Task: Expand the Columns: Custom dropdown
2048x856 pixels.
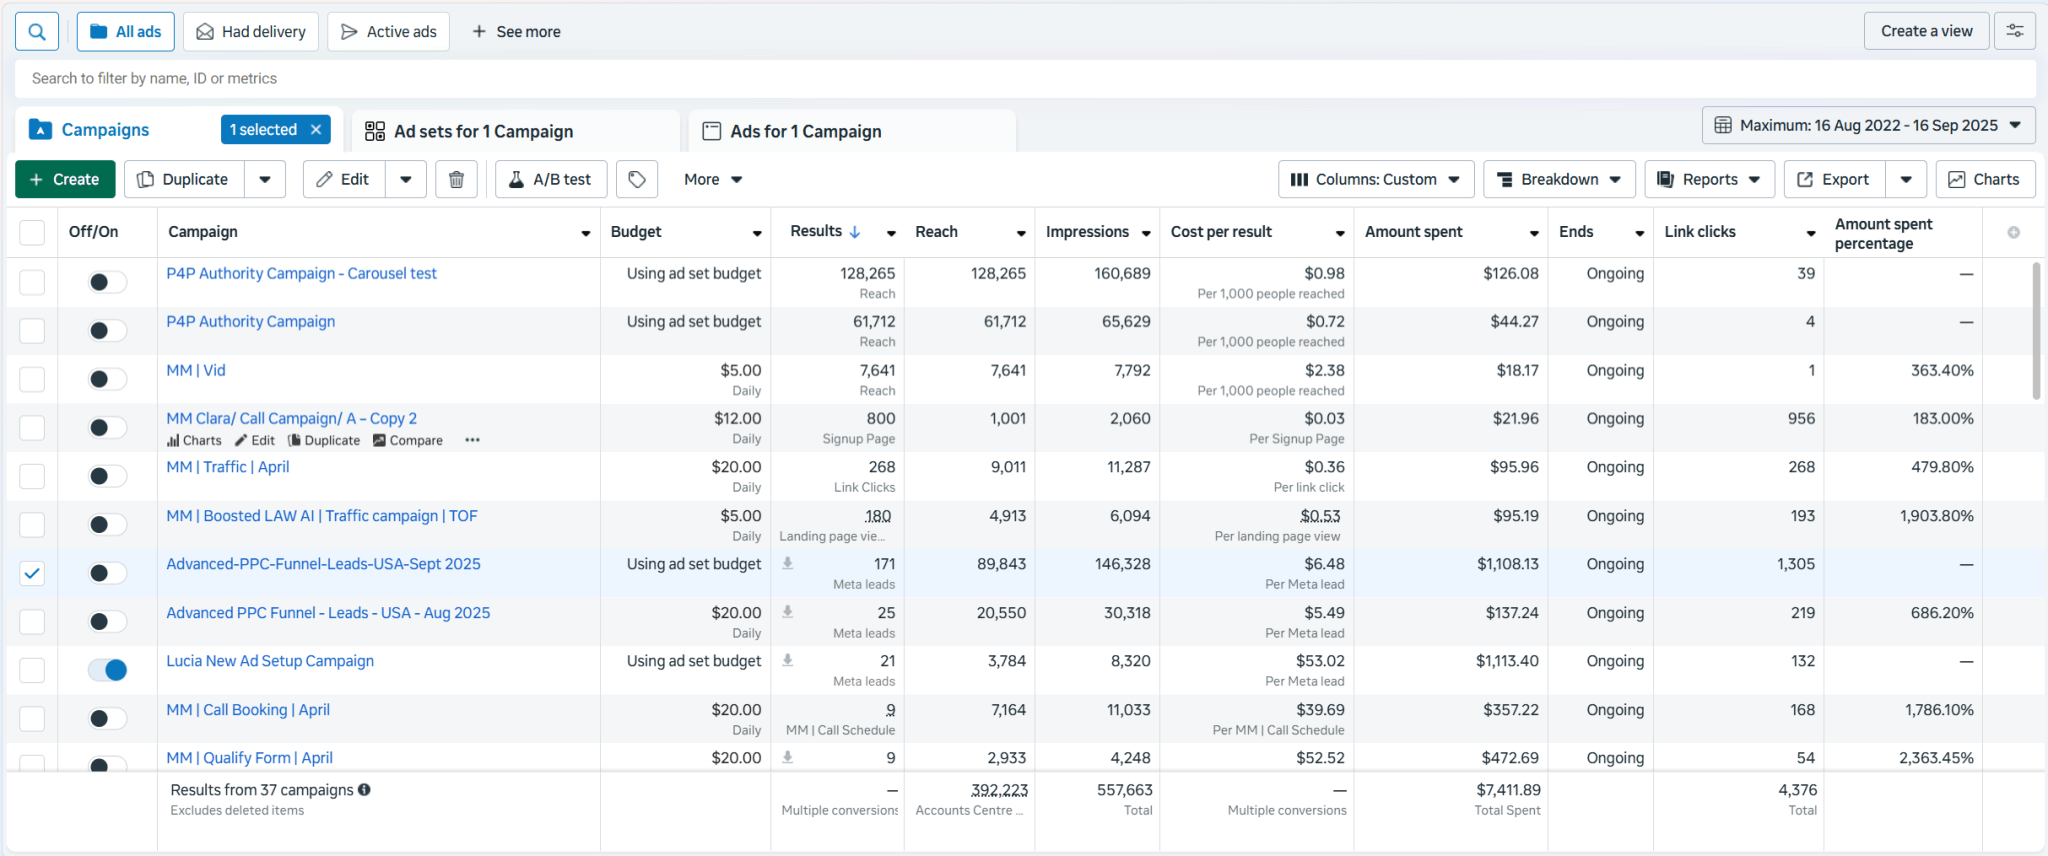Action: coord(1375,180)
